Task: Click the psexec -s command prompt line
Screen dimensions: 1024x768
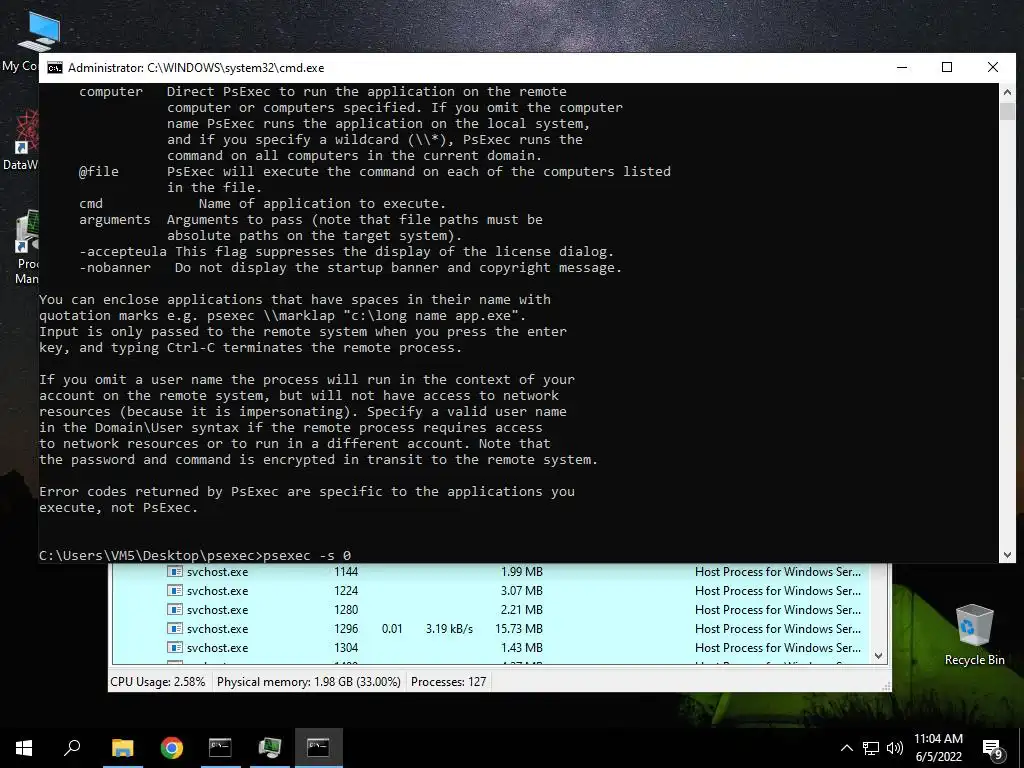Action: pyautogui.click(x=195, y=555)
